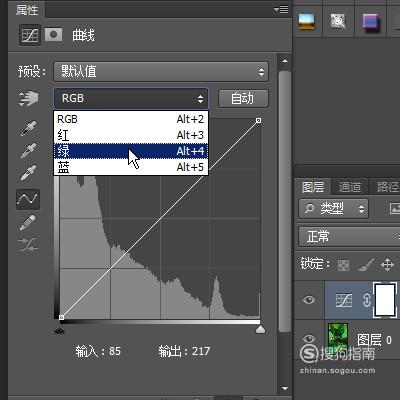
Task: Click the lock image pixels brush icon
Action: (x=366, y=265)
